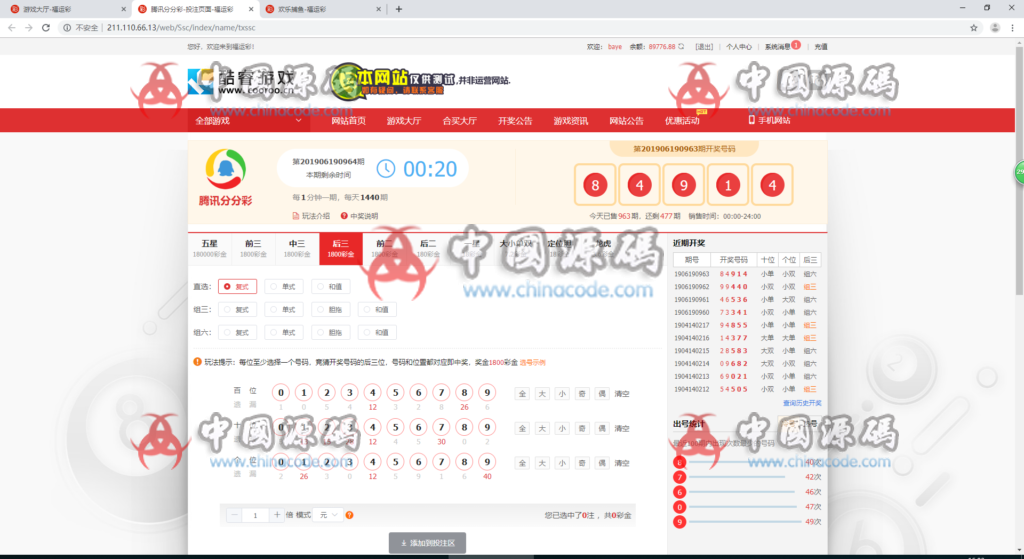The height and width of the screenshot is (559, 1024).
Task: Switch to 前三 play tab
Action: [253, 248]
